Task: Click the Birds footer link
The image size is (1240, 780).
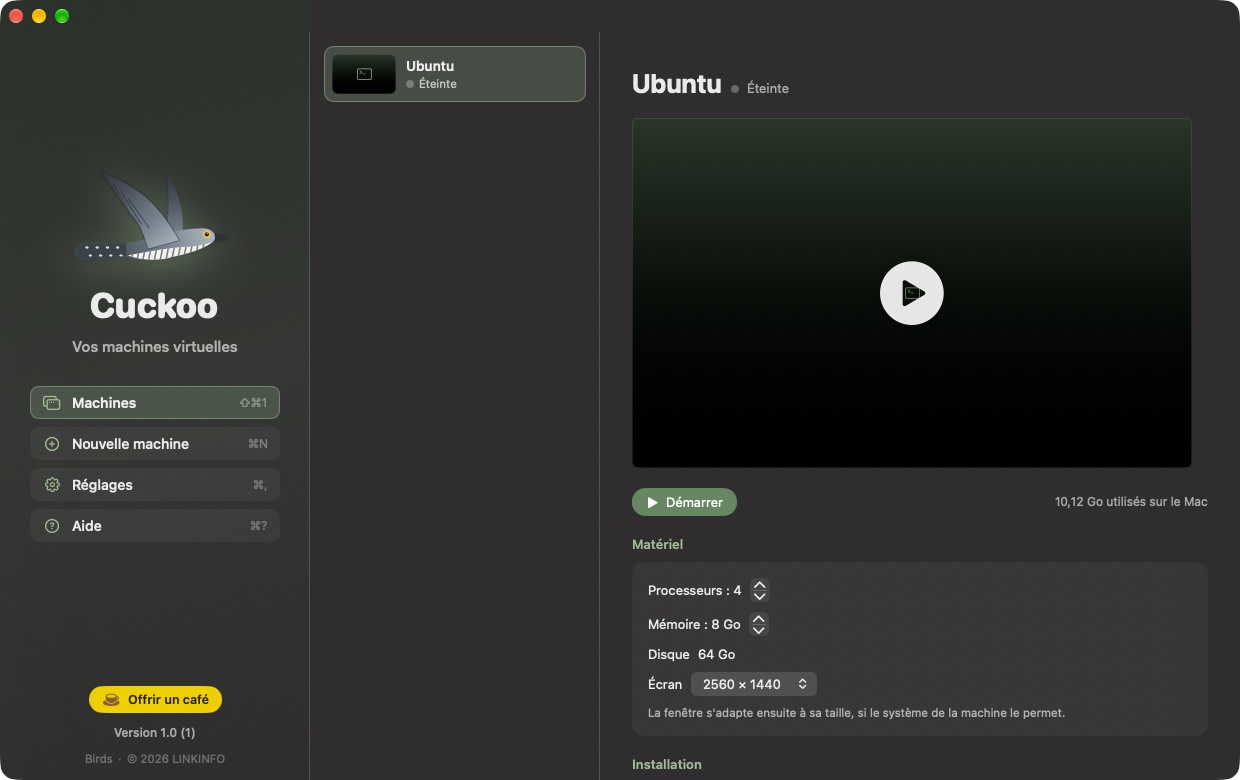Action: tap(99, 759)
